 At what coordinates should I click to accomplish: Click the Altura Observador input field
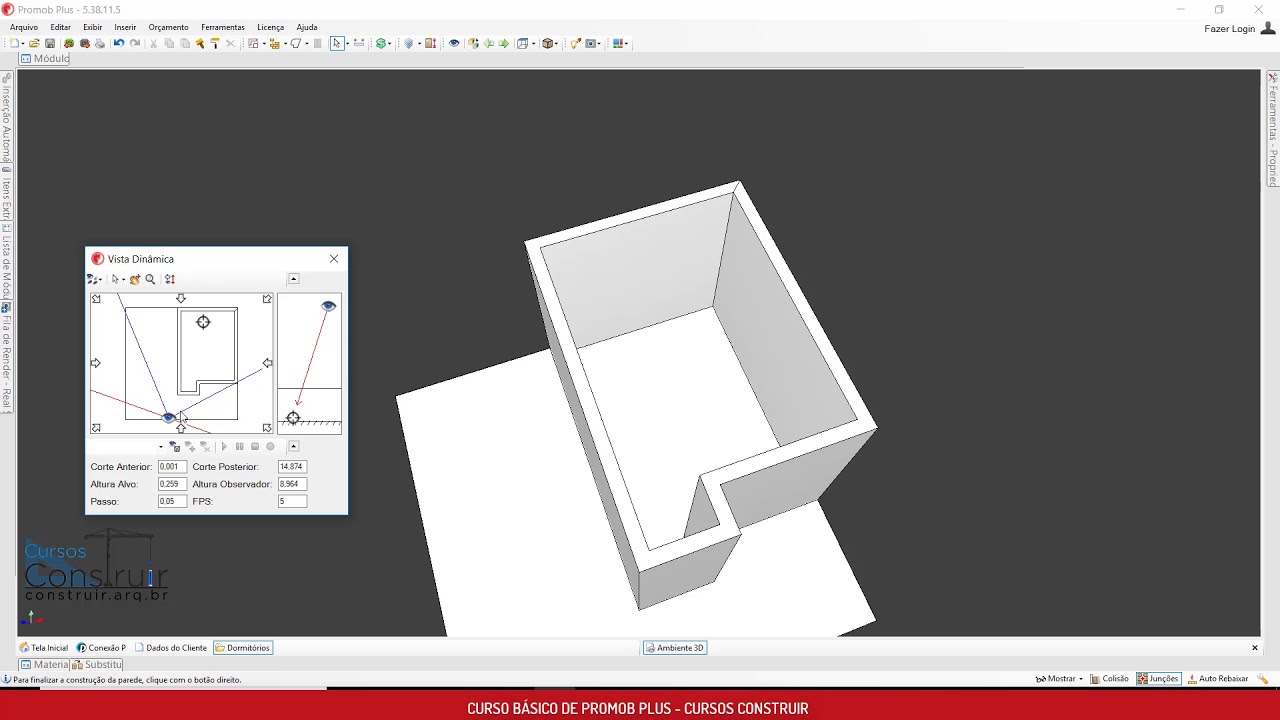292,484
